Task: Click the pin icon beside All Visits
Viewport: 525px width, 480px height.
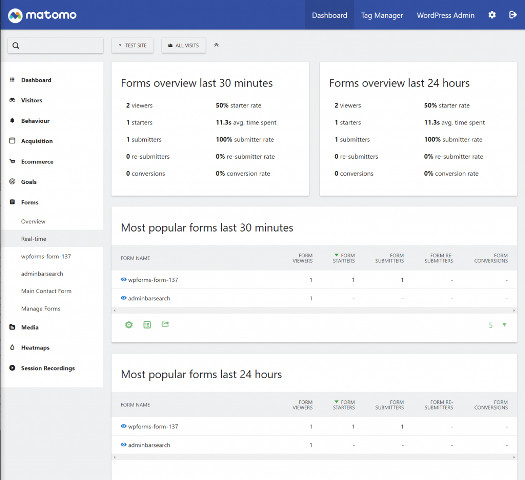Action: pos(216,45)
